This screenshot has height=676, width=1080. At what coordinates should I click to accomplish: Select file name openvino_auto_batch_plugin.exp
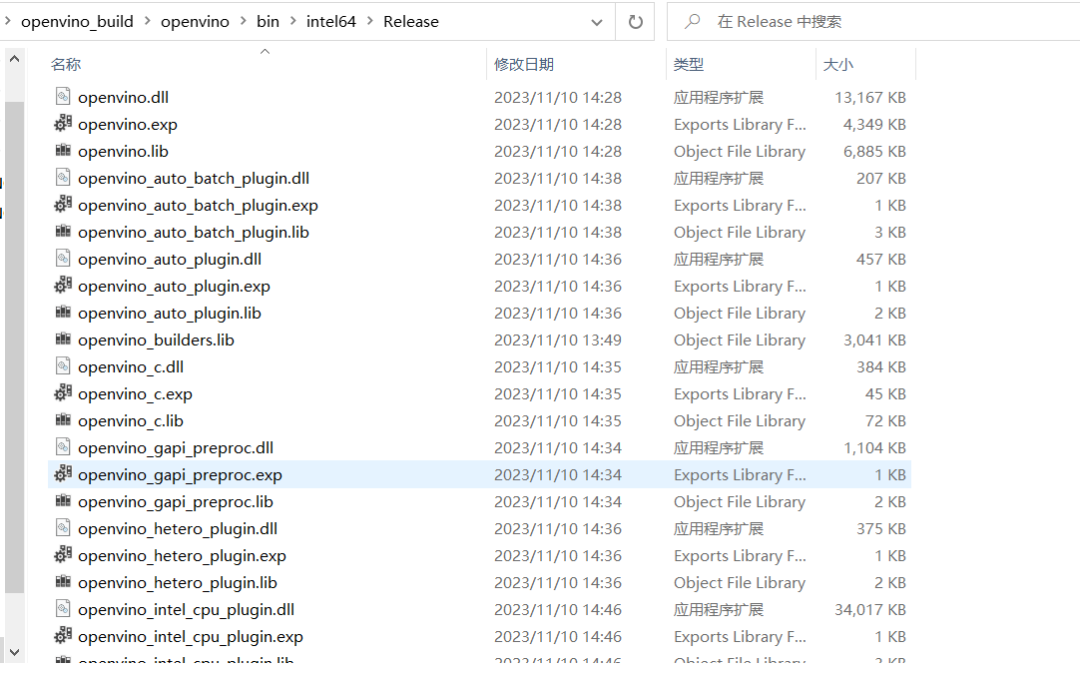[x=198, y=205]
